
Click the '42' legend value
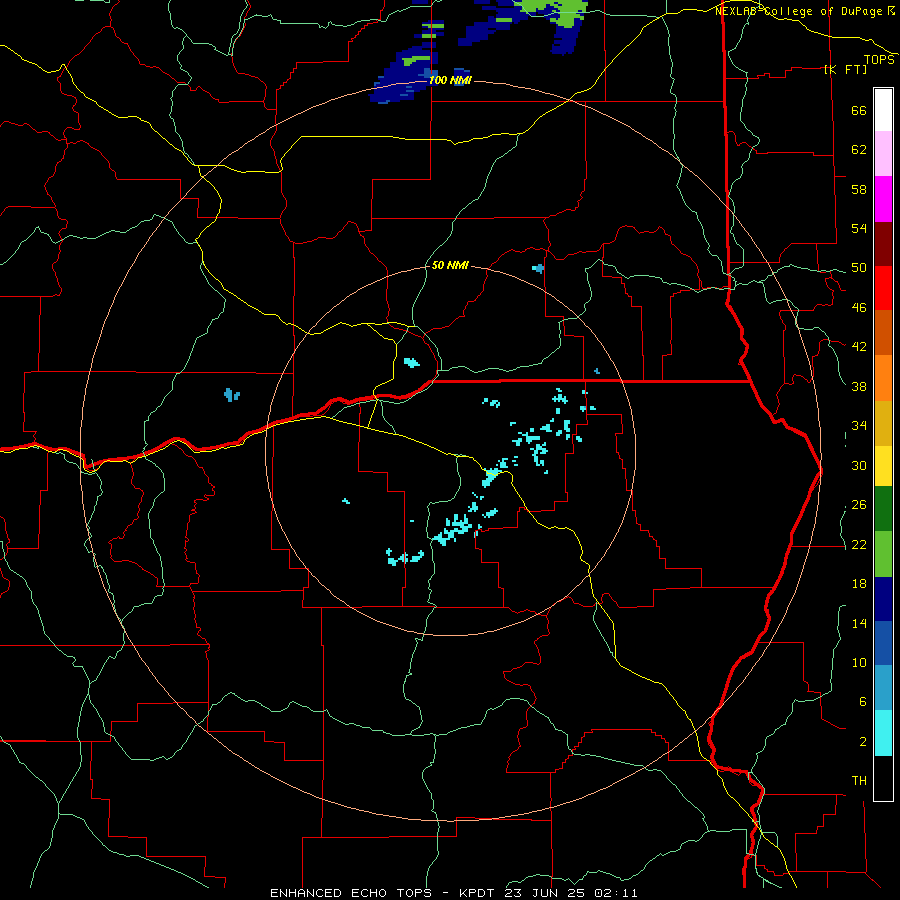coord(859,347)
